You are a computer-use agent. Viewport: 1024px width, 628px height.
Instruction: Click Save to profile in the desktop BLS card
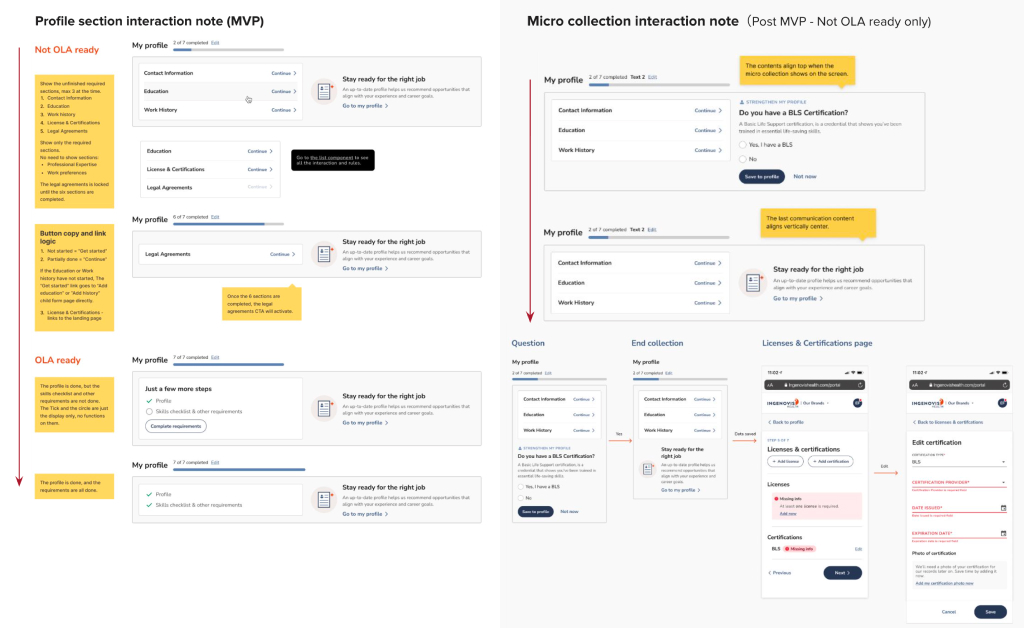point(761,177)
